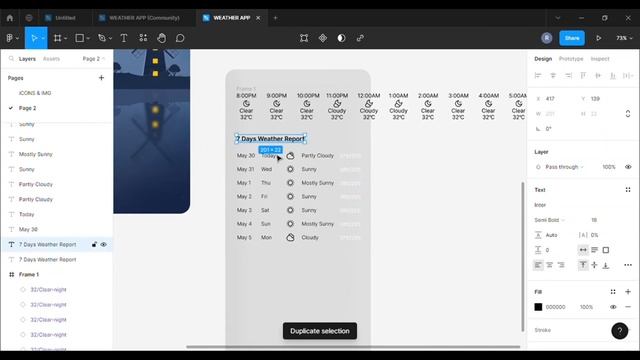Click align bottom icon in Design panel
640x360 pixels.
[613, 76]
